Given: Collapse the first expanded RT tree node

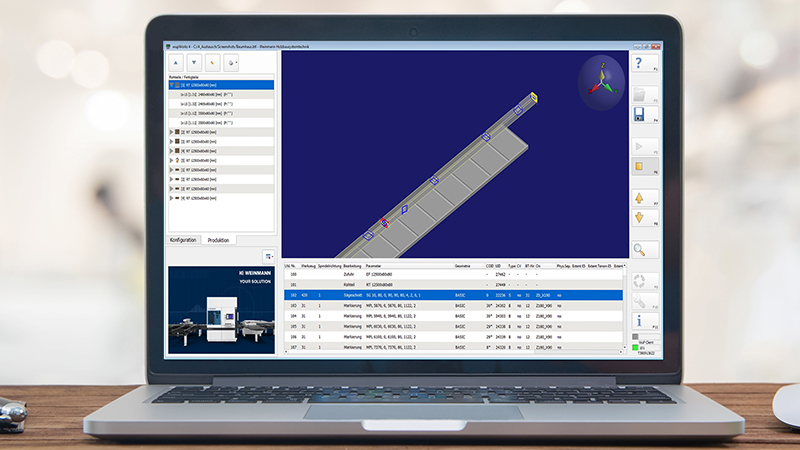Looking at the screenshot, I should 171,85.
